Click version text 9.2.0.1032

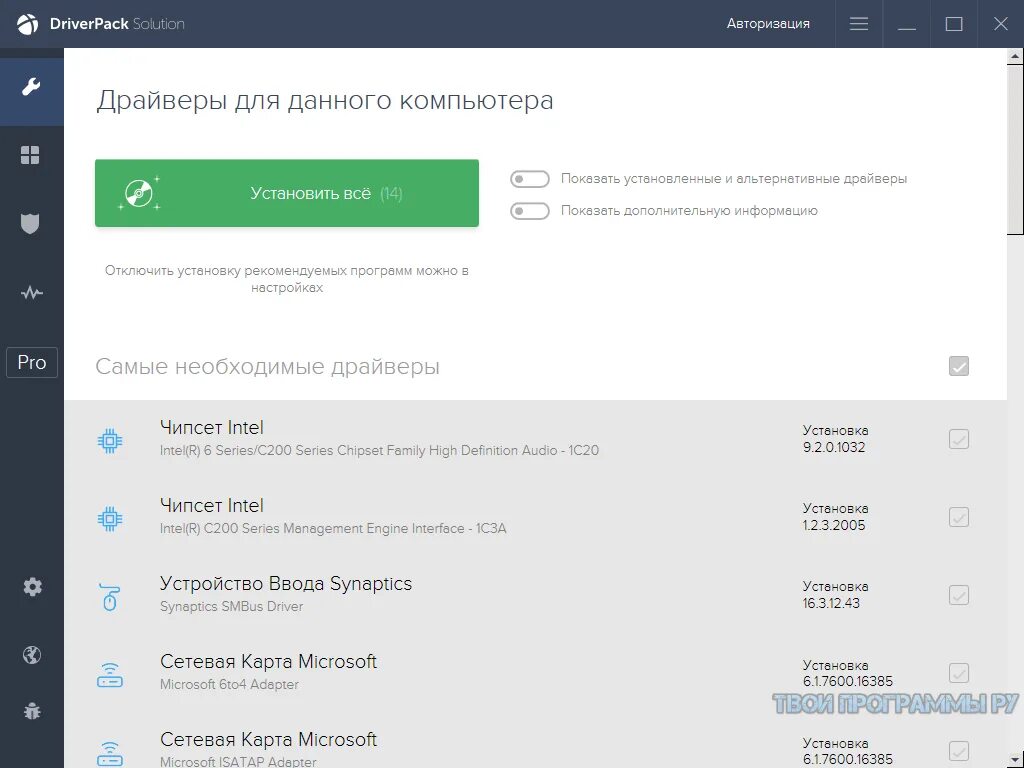click(x=834, y=447)
